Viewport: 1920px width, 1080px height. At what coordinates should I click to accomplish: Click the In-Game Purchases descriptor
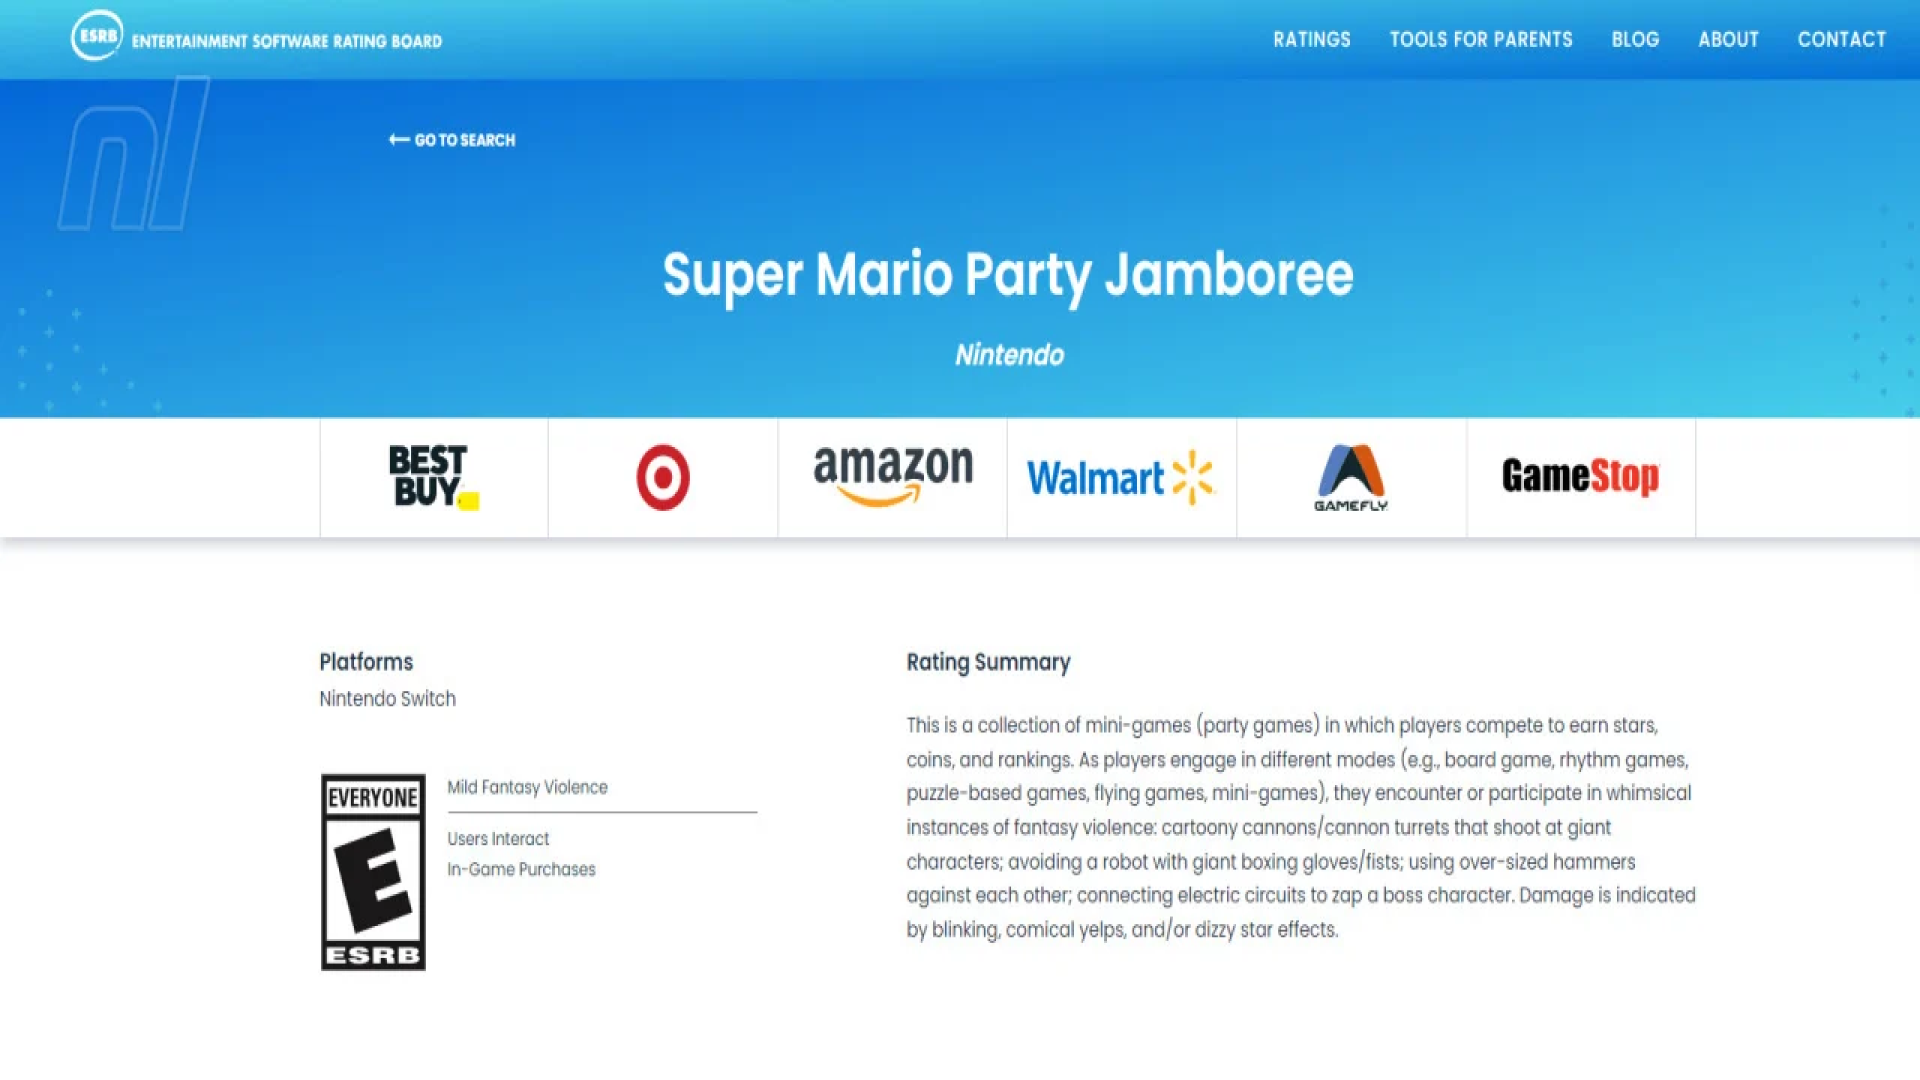click(521, 869)
